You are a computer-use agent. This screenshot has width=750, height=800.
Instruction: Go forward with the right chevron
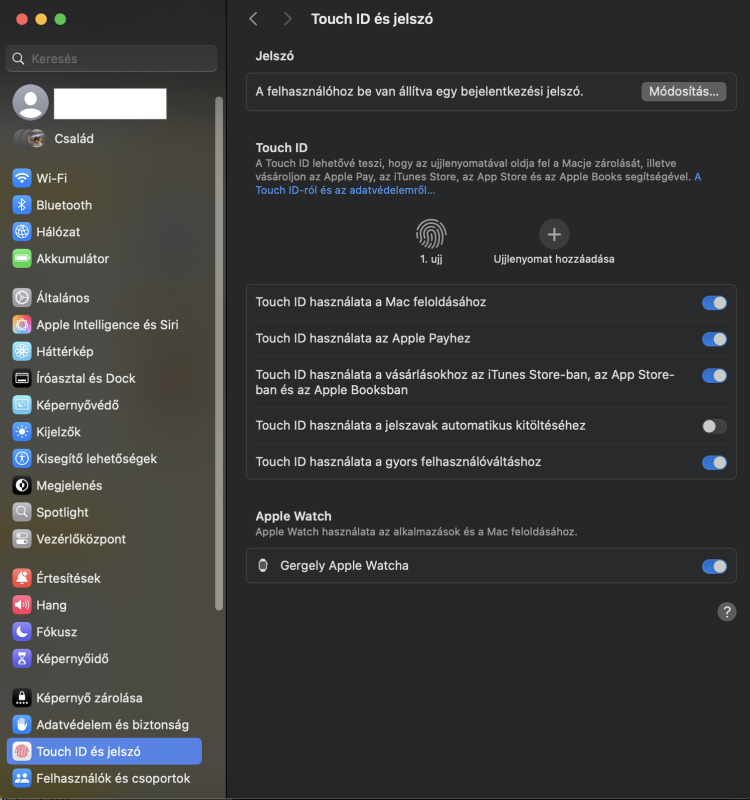click(287, 19)
